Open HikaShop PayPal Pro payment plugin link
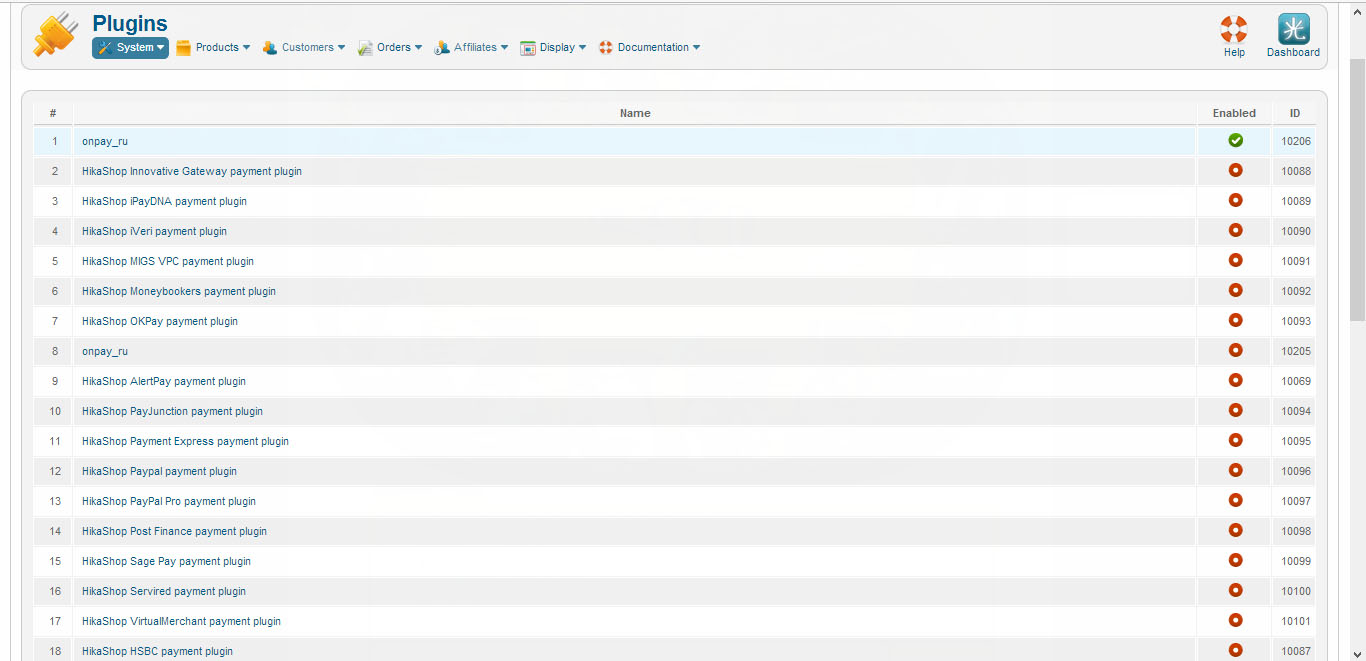 coord(169,501)
